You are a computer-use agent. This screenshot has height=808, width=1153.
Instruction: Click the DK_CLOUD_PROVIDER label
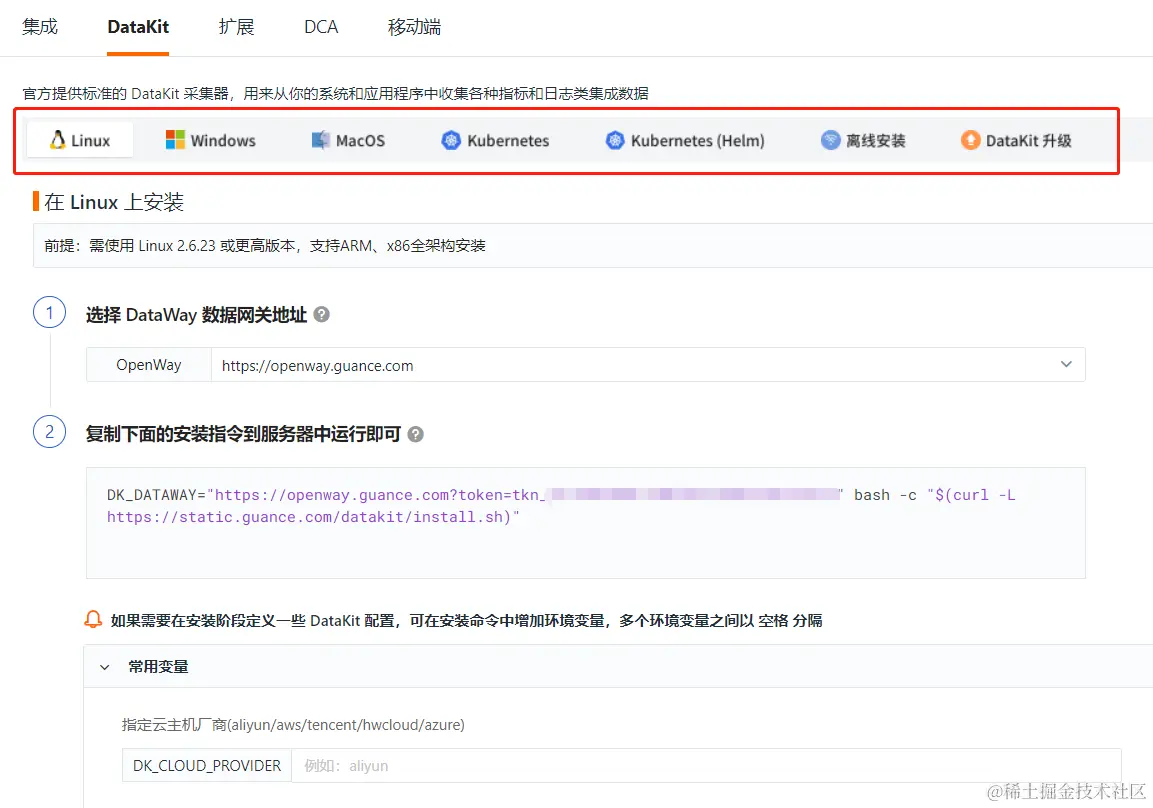pyautogui.click(x=207, y=765)
